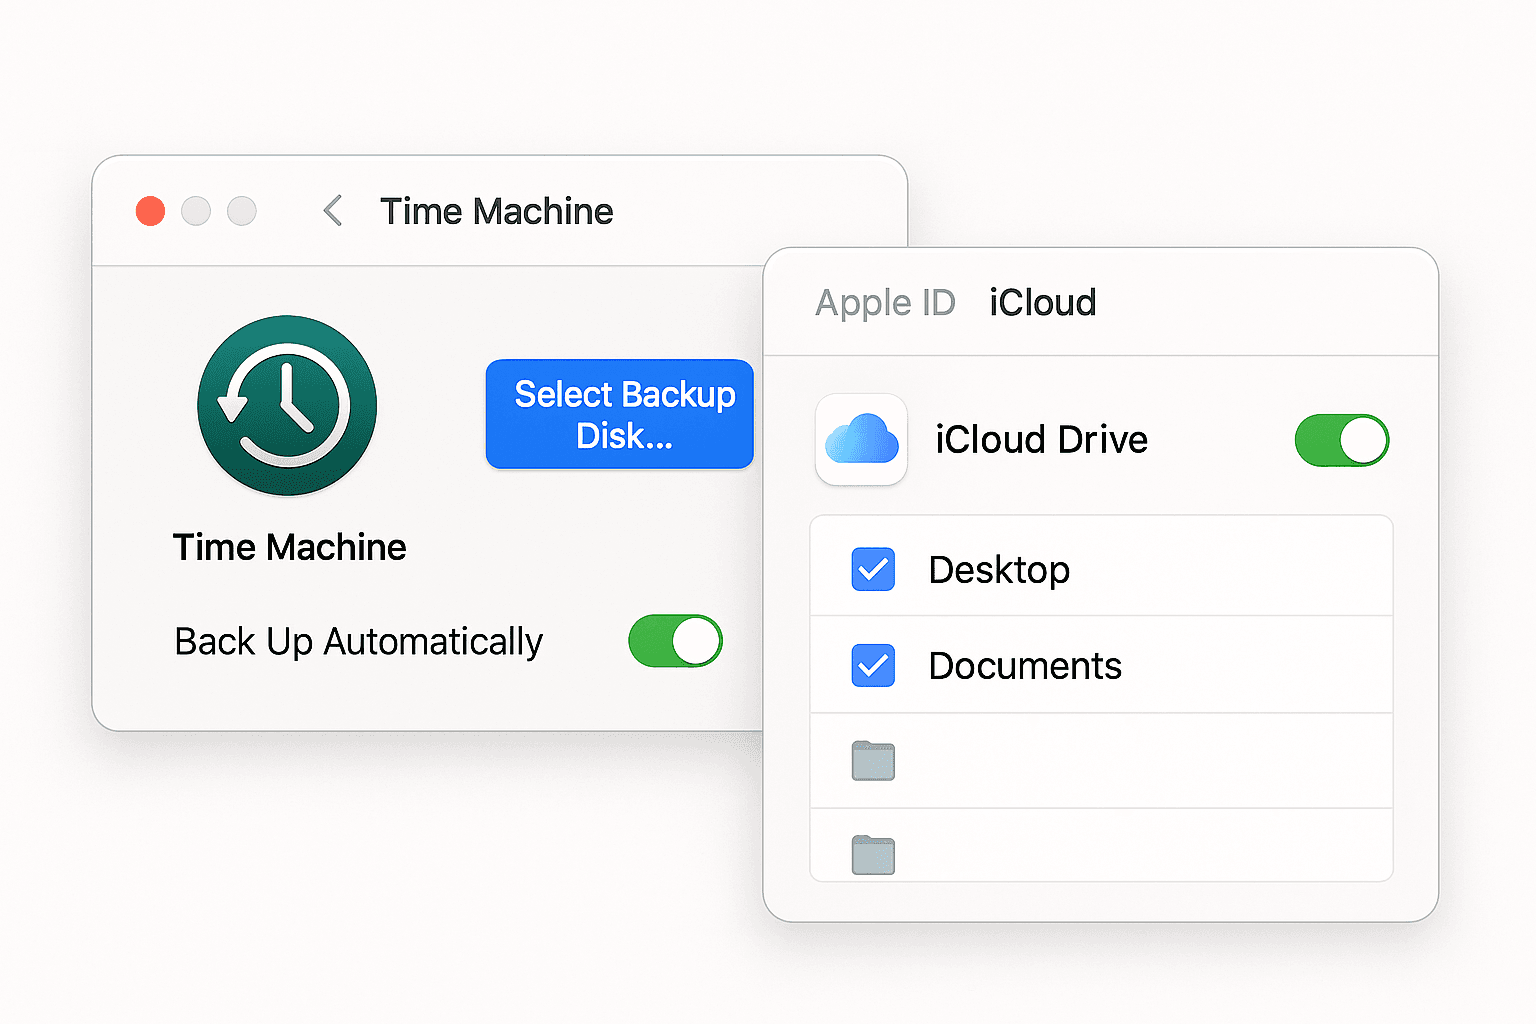Screen dimensions: 1536x1024
Task: Uncheck the Documents checkbox
Action: click(873, 665)
